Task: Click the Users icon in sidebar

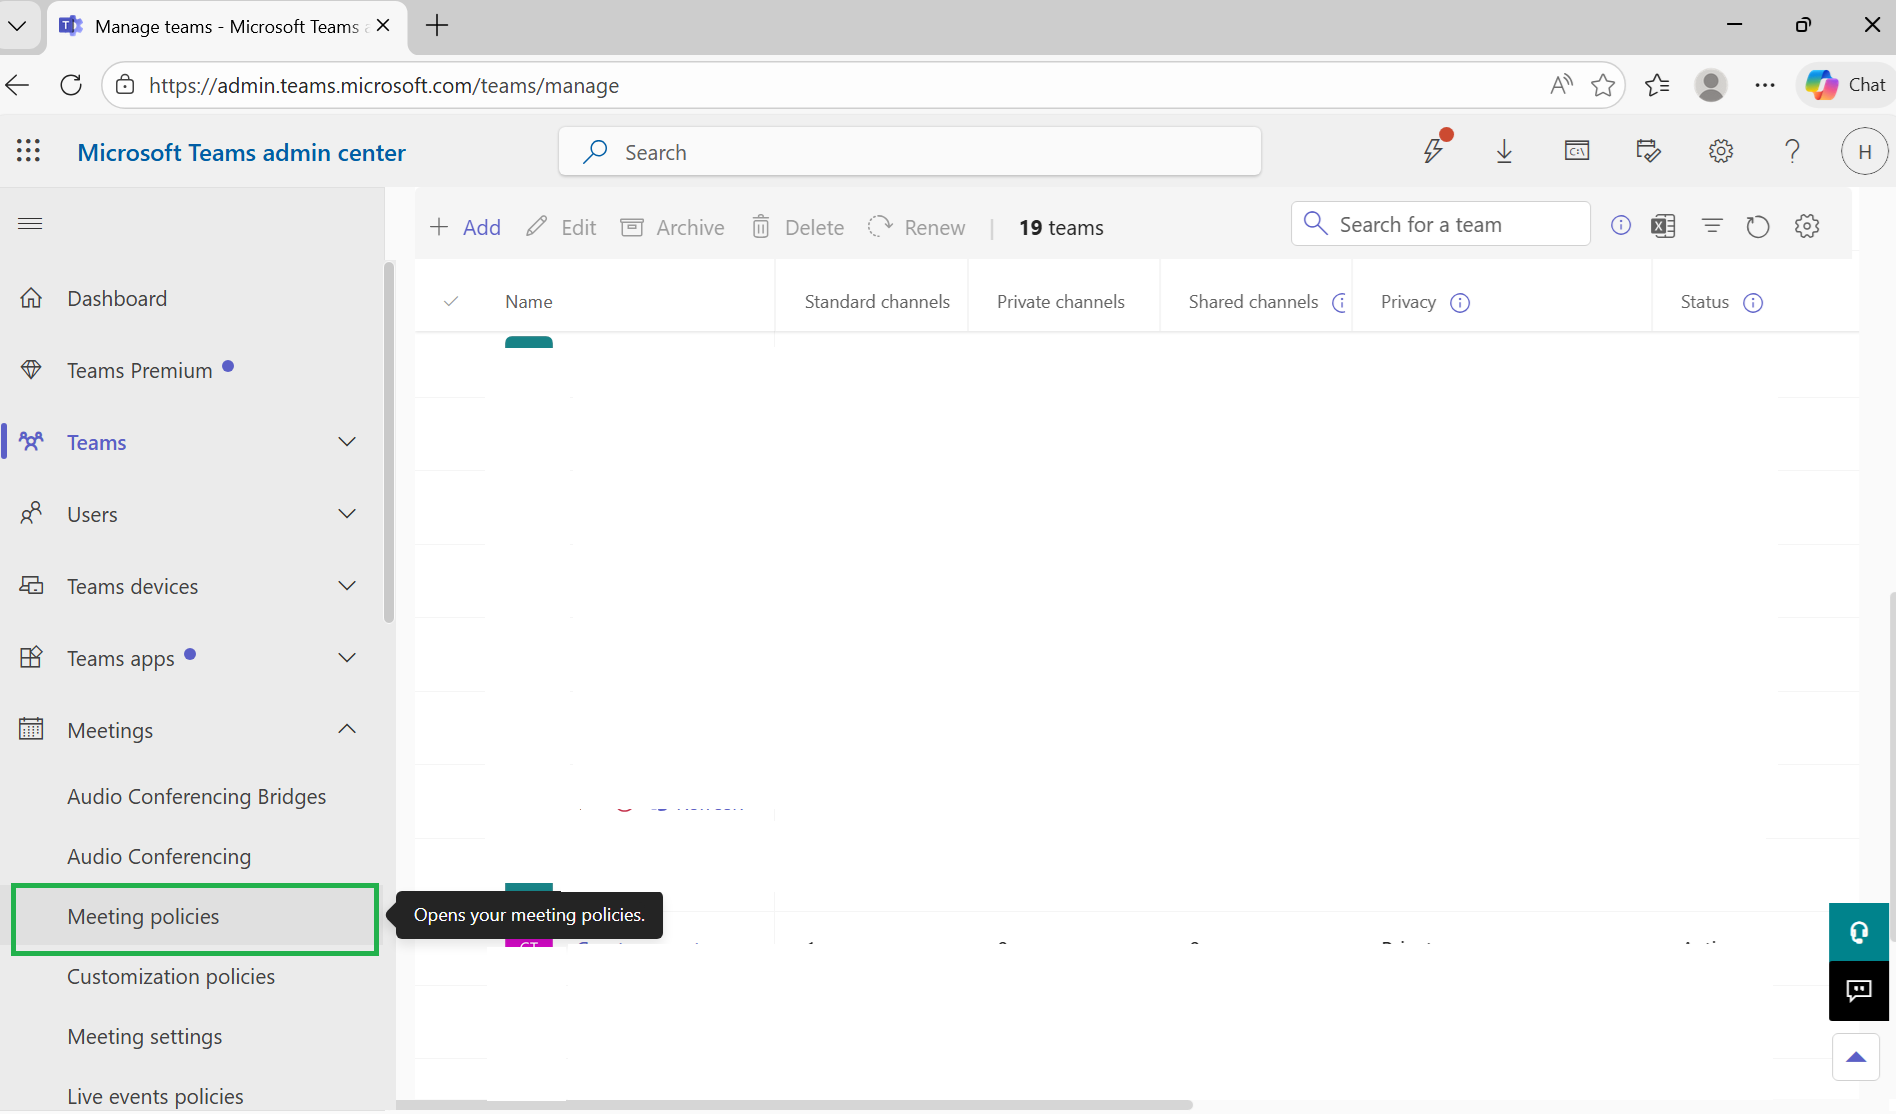Action: click(31, 513)
